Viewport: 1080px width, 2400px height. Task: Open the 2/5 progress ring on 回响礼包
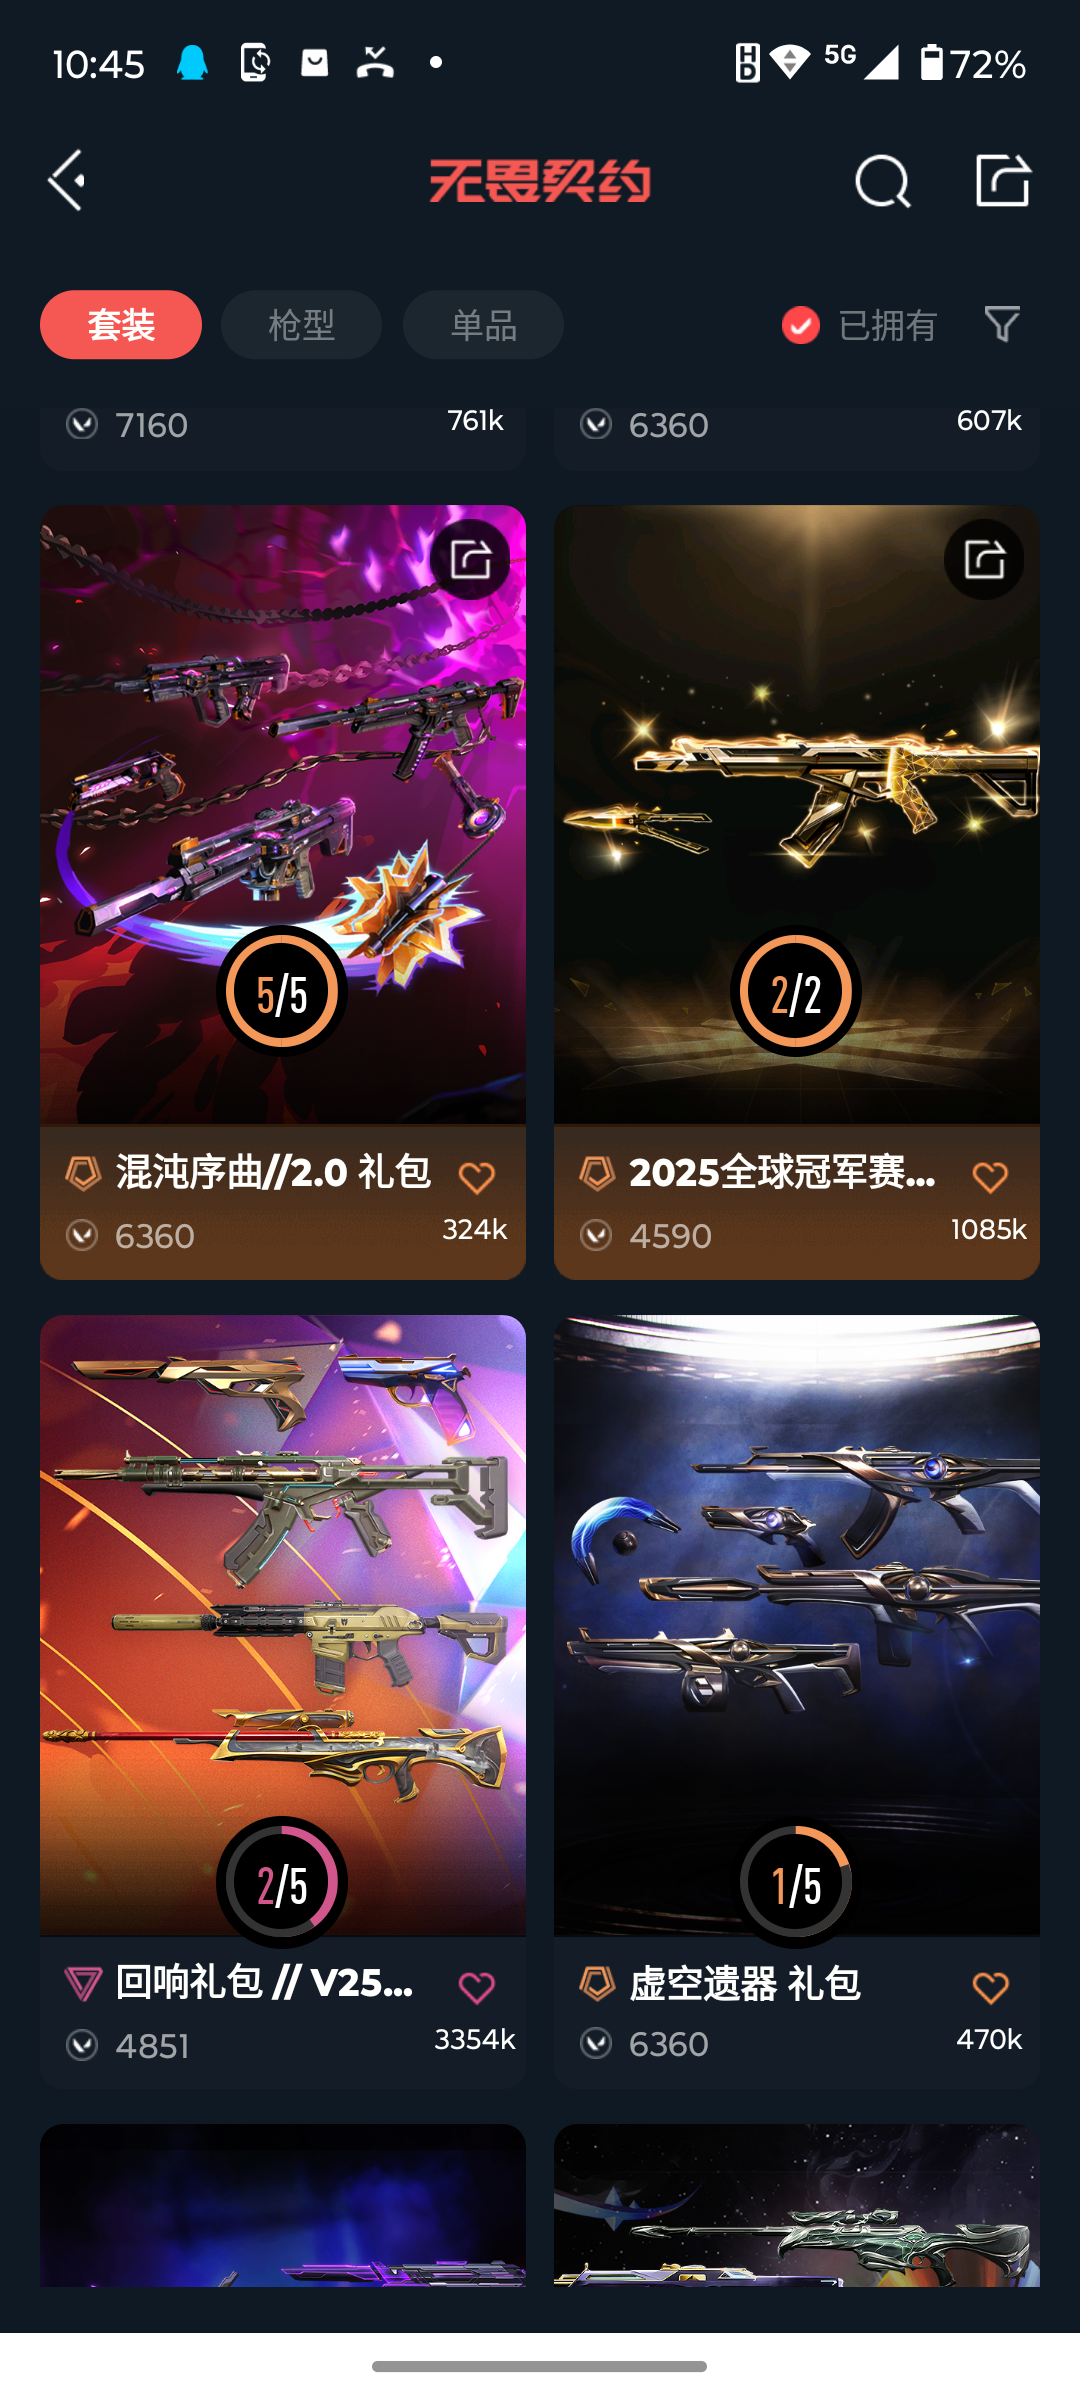(282, 1882)
